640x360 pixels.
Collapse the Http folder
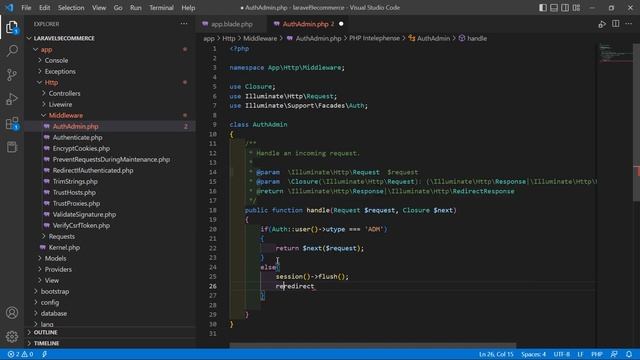click(51, 82)
